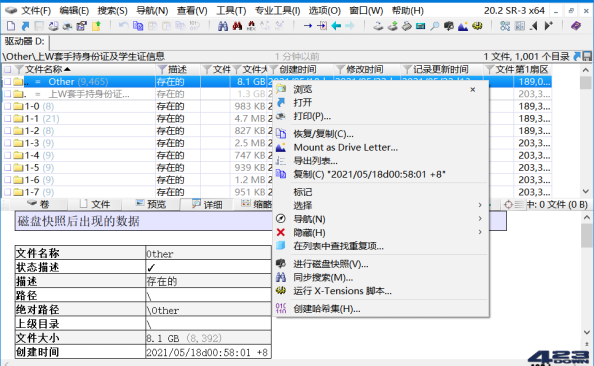Viewport: 594px width, 366px height.
Task: Click the details panel scrollbar up arrow
Action: coord(587,217)
